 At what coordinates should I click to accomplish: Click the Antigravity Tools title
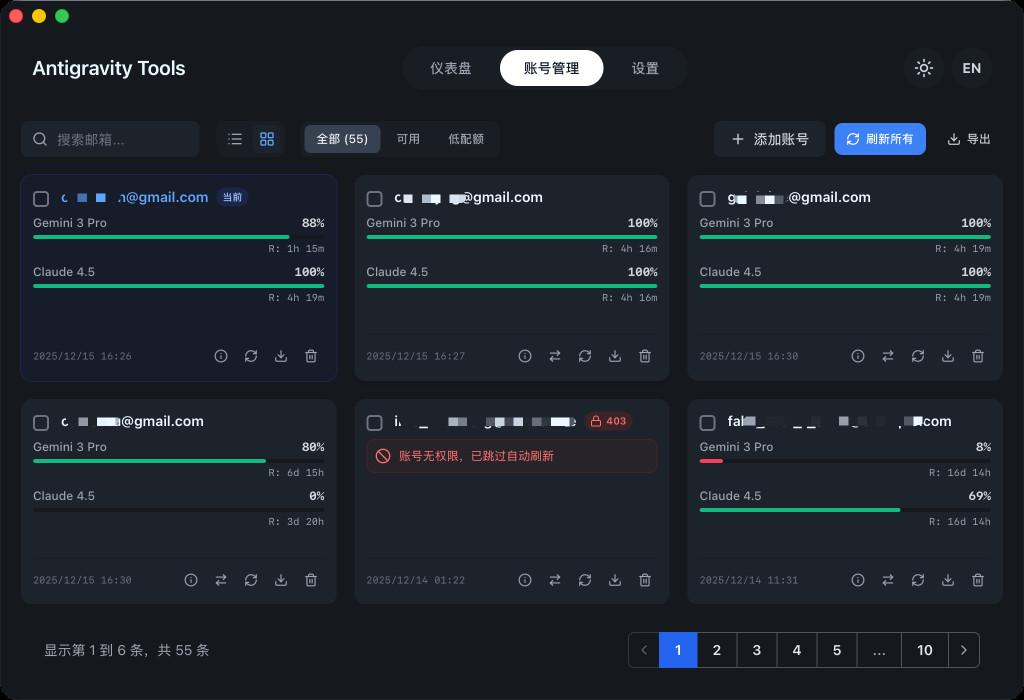[x=109, y=68]
